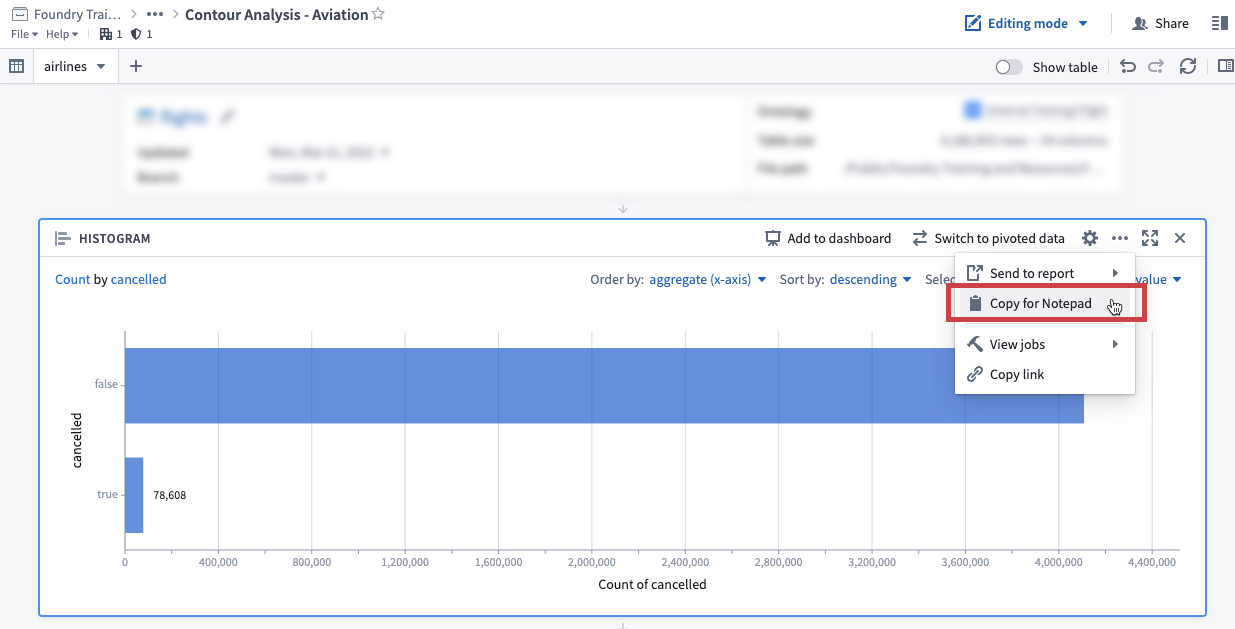Open the table icon left of airlines tab

(x=16, y=67)
